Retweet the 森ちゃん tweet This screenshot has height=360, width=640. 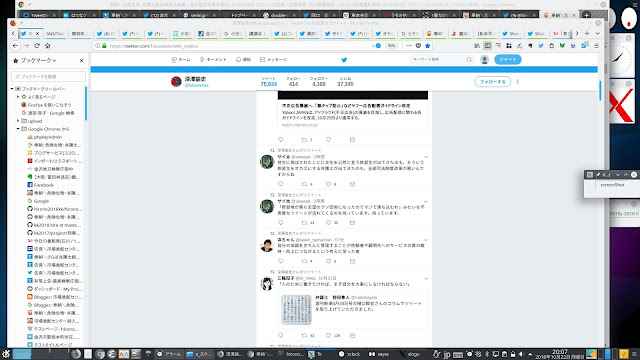304,261
